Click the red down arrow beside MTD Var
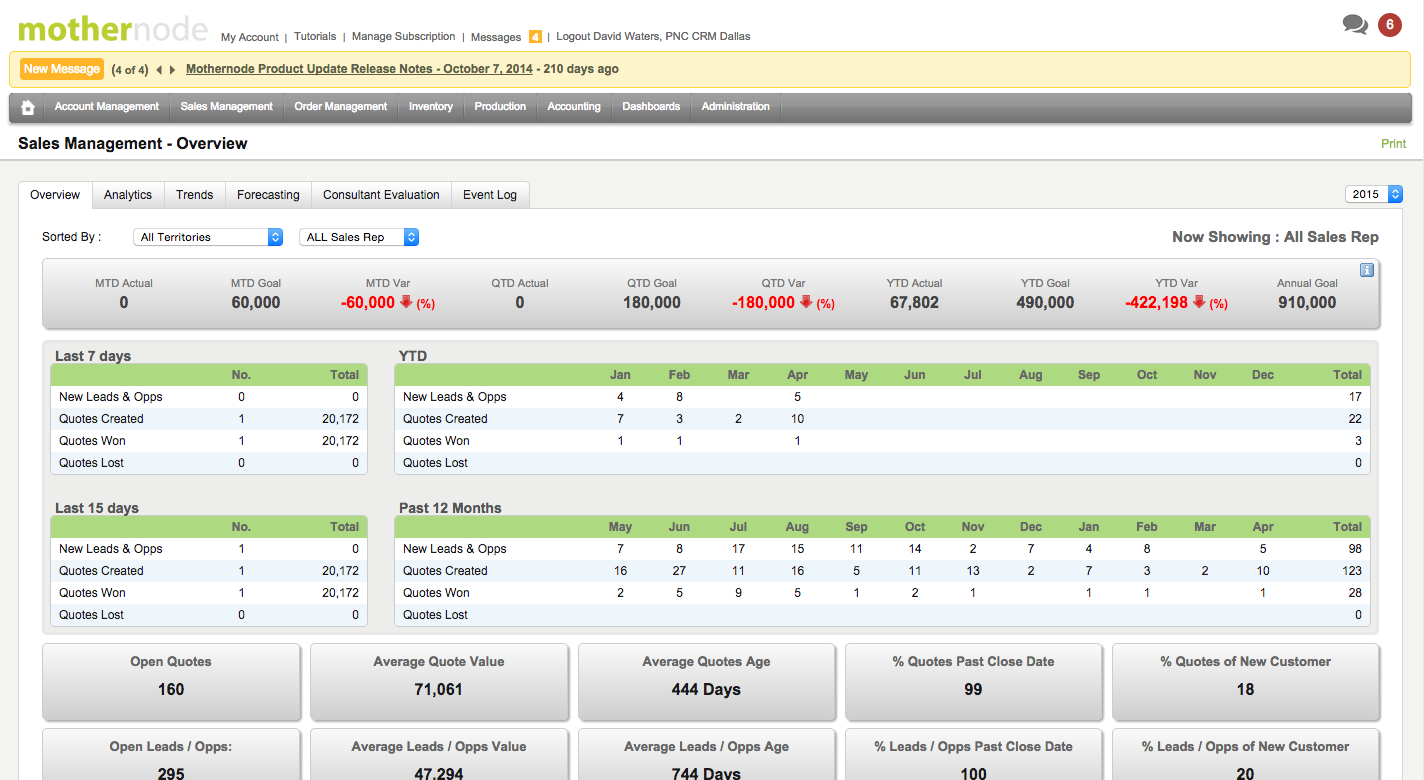1424x780 pixels. point(406,302)
